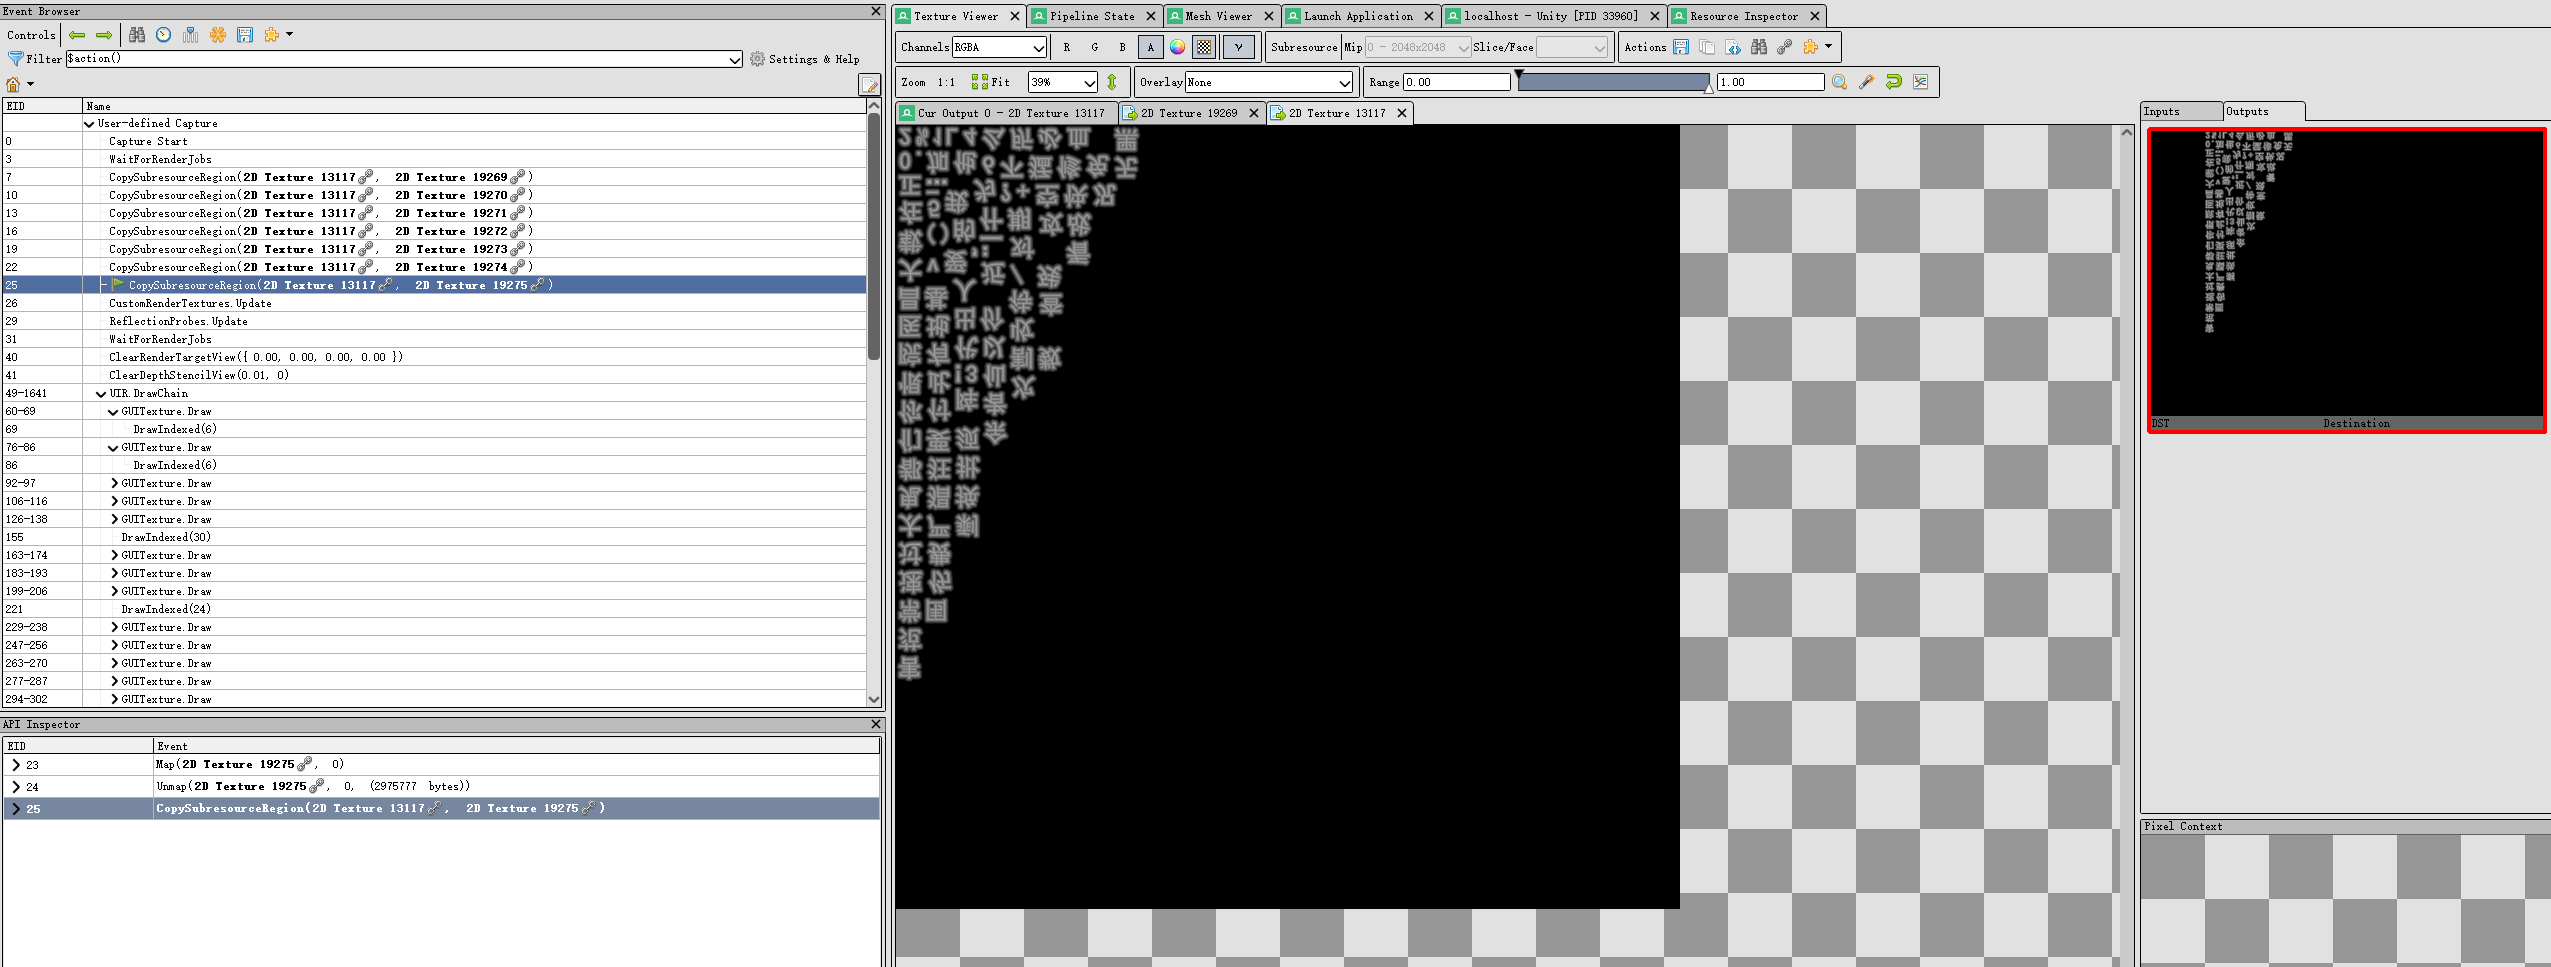Image resolution: width=2551 pixels, height=967 pixels.
Task: Click the clock icon to time action durations
Action: [164, 35]
